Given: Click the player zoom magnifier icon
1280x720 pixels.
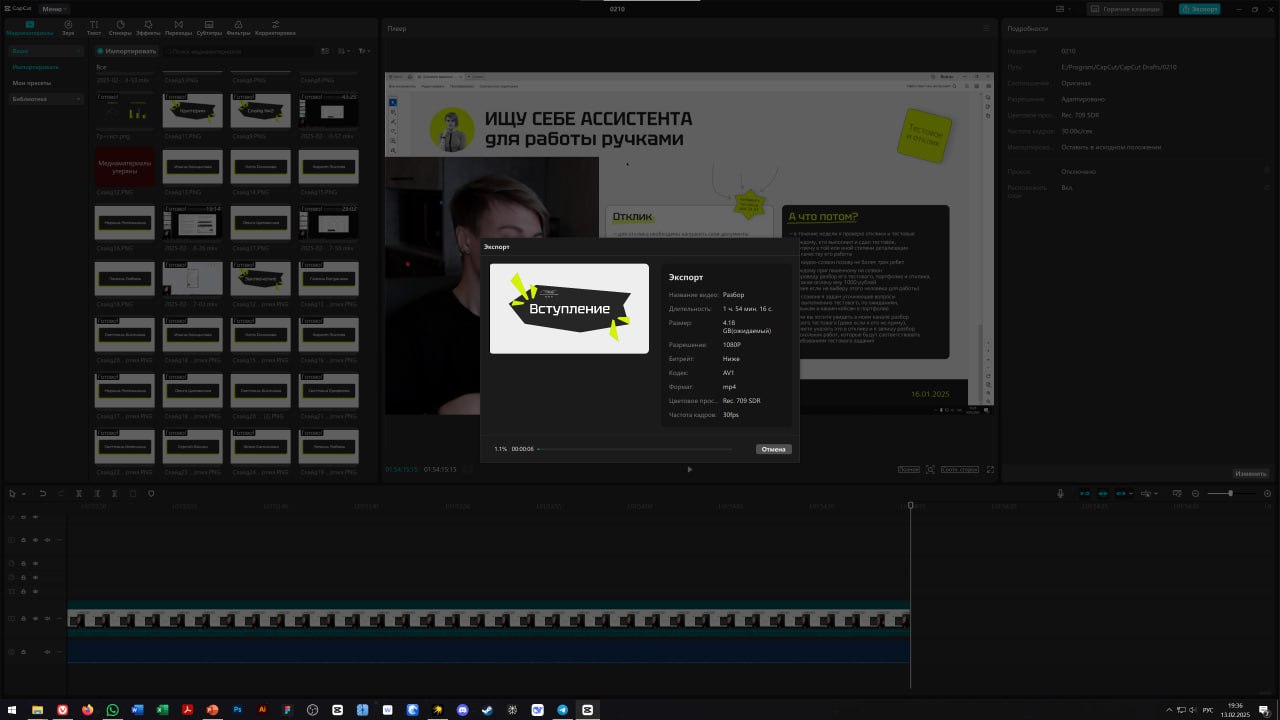Looking at the screenshot, I should tap(930, 469).
